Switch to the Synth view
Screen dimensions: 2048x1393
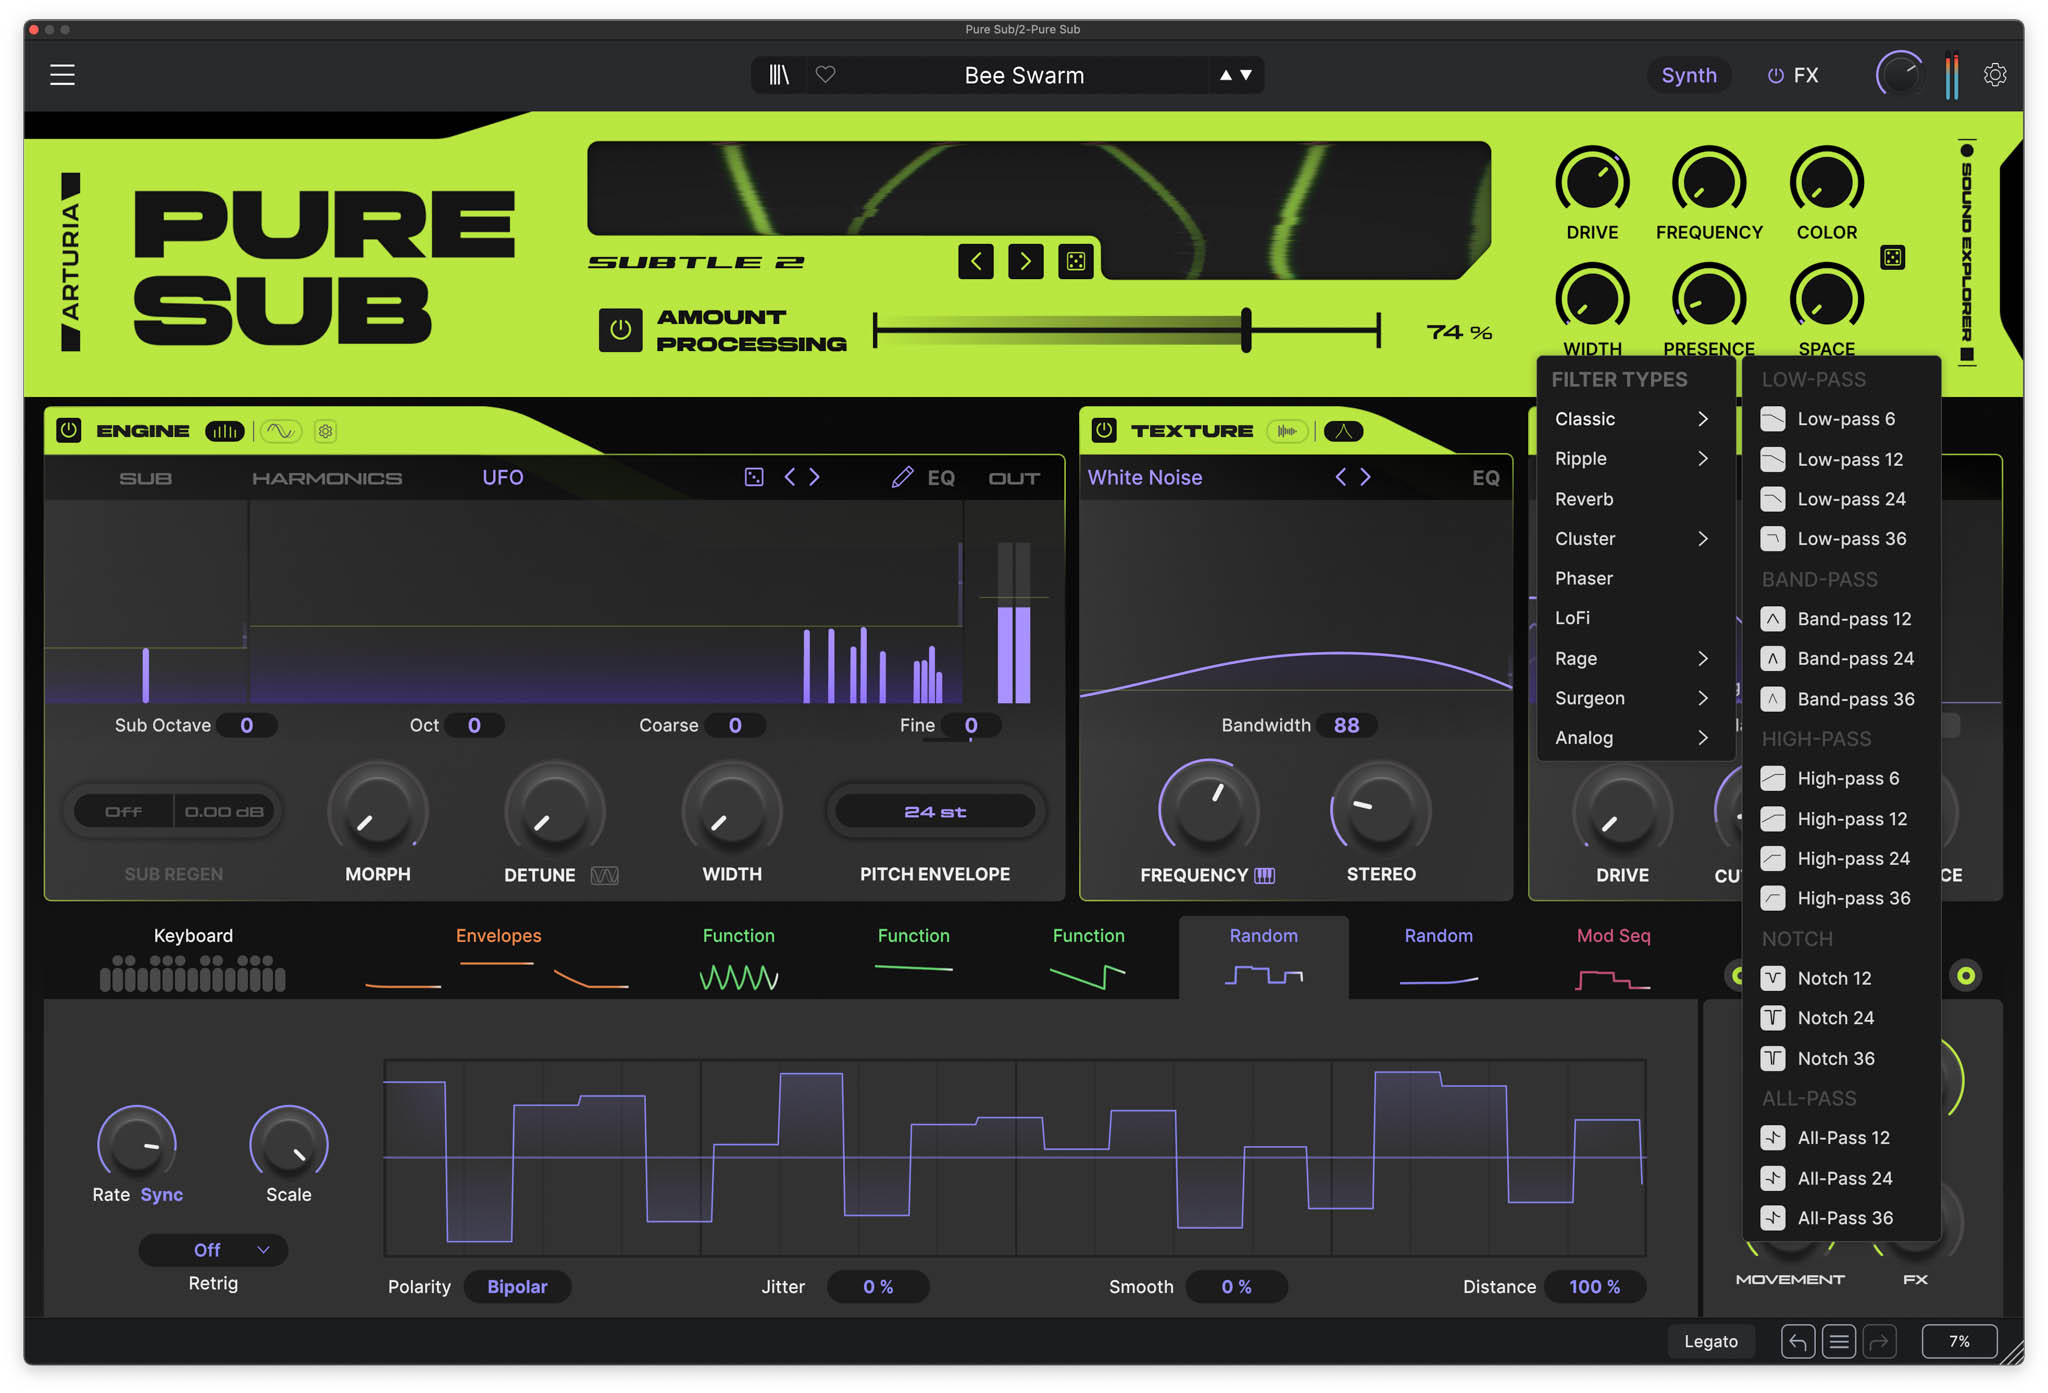click(x=1689, y=75)
